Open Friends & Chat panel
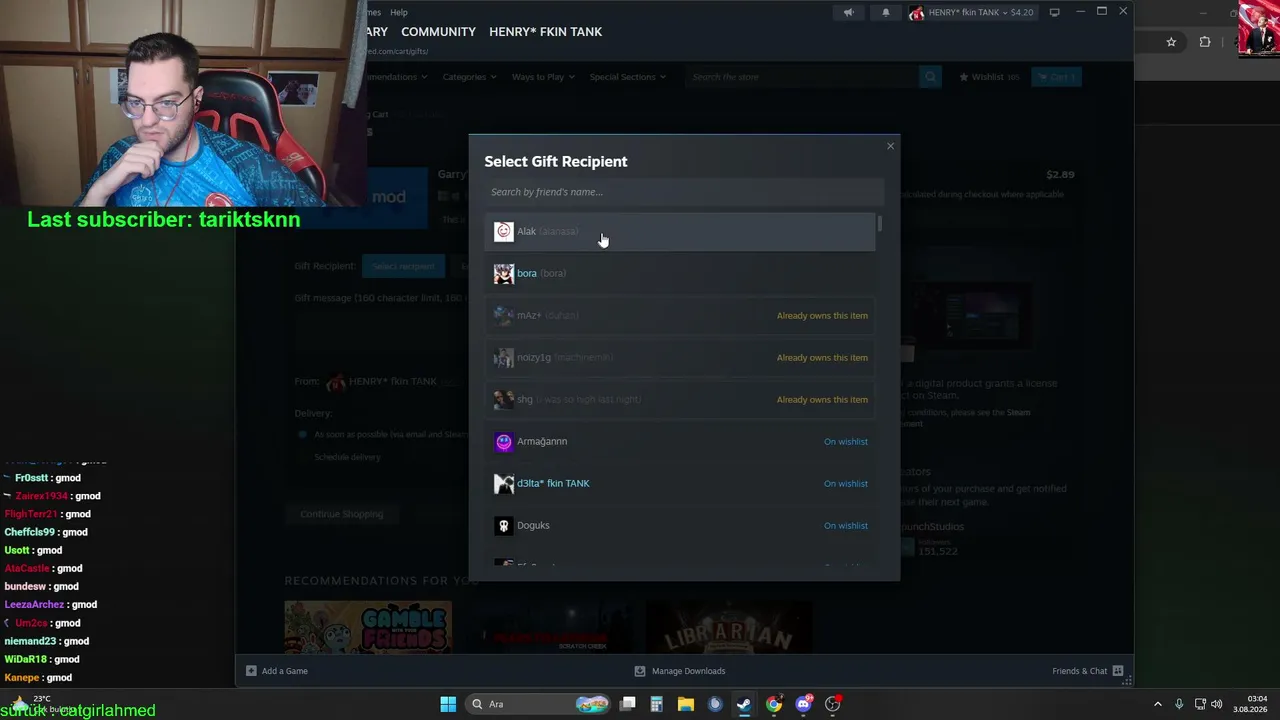The image size is (1280, 720). [1088, 671]
